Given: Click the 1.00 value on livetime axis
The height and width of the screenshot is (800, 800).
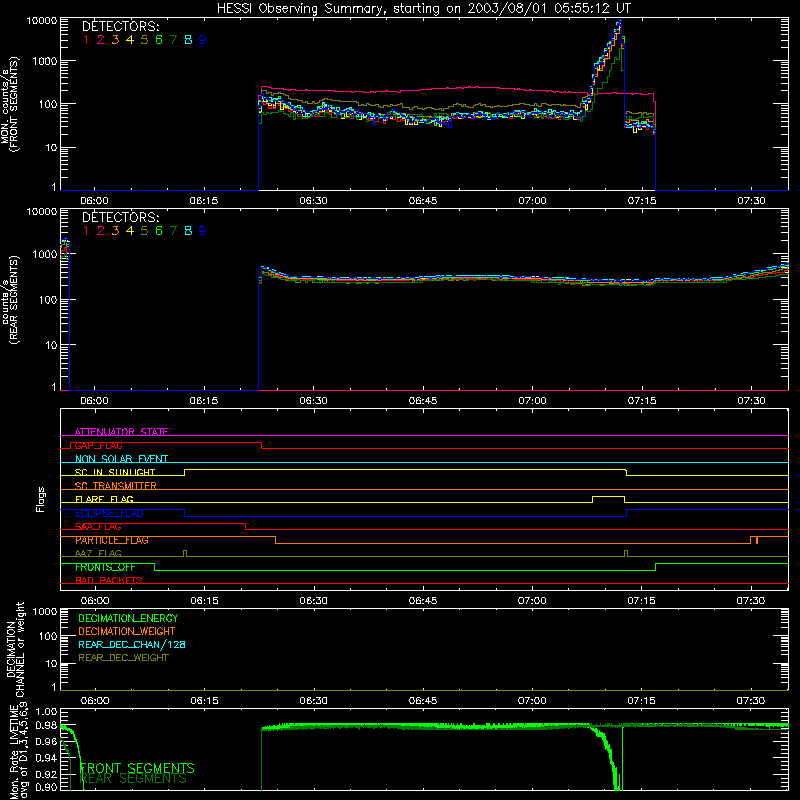Looking at the screenshot, I should point(47,711).
